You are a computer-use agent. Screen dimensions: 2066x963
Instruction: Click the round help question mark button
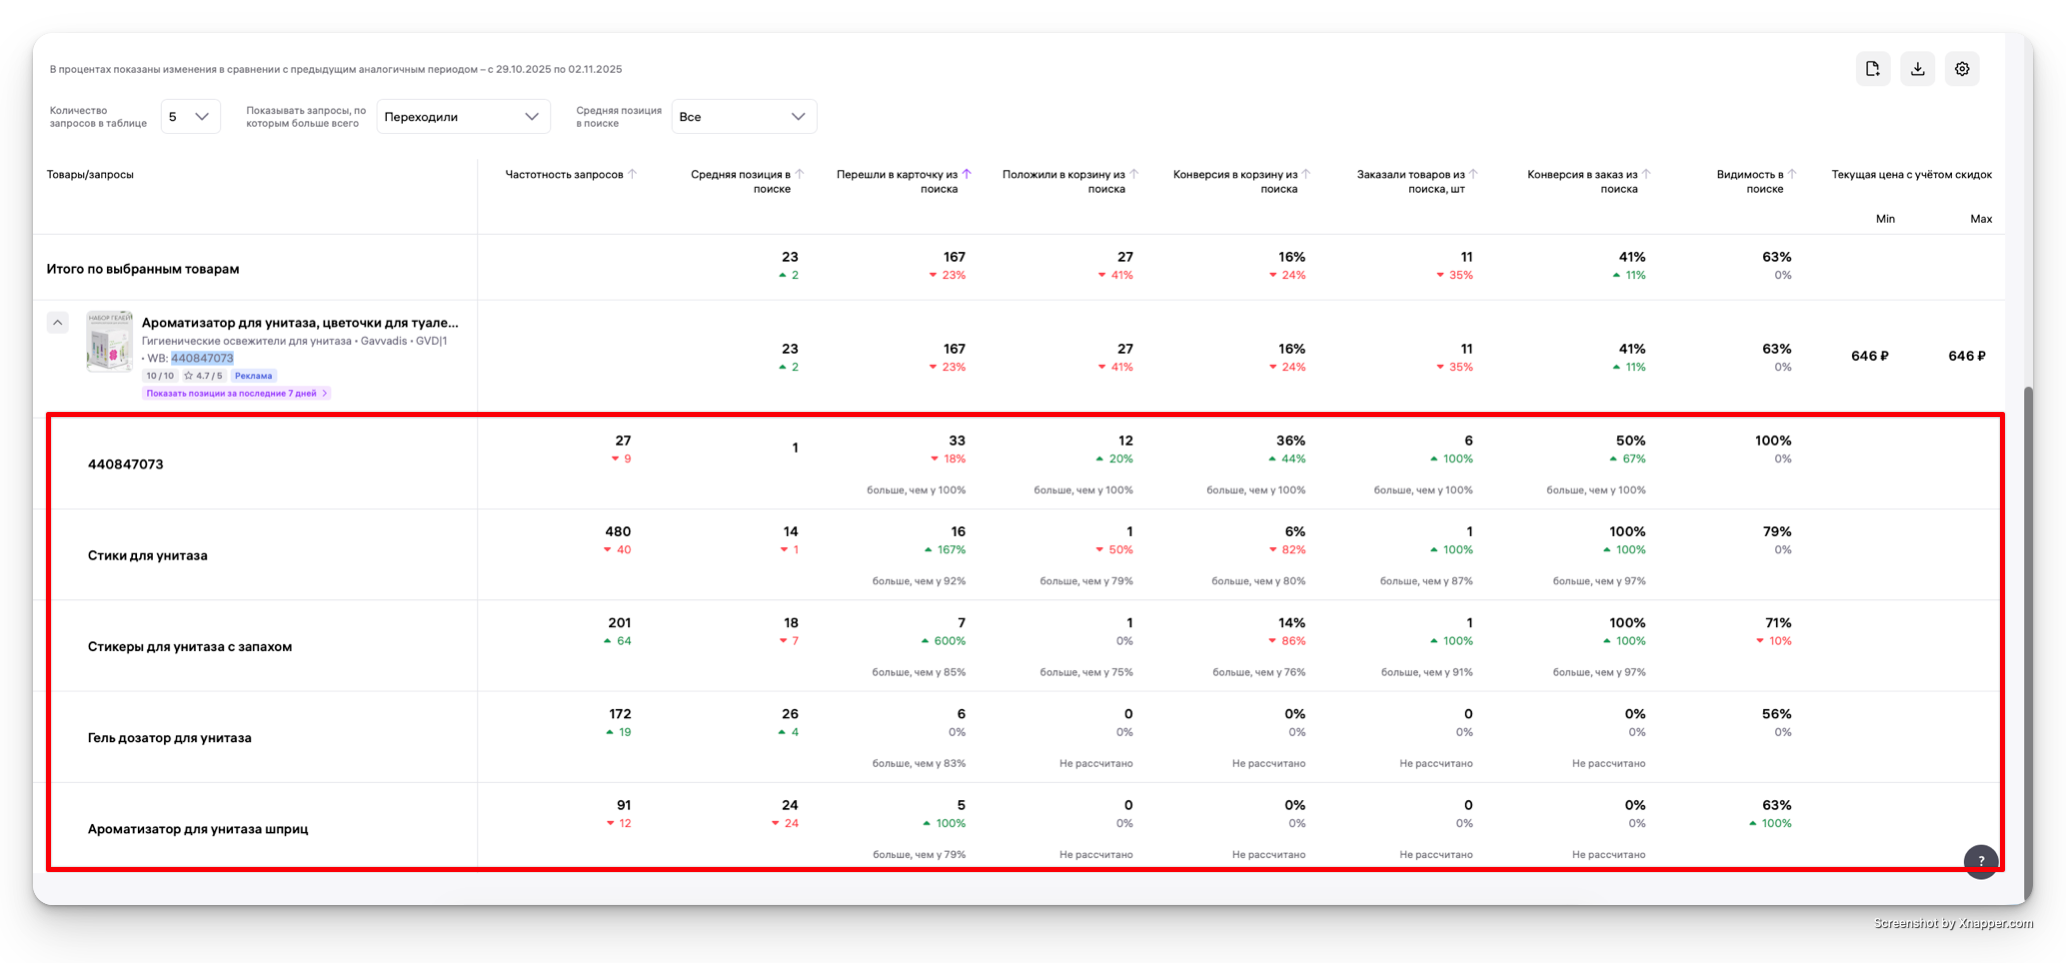pos(1980,861)
